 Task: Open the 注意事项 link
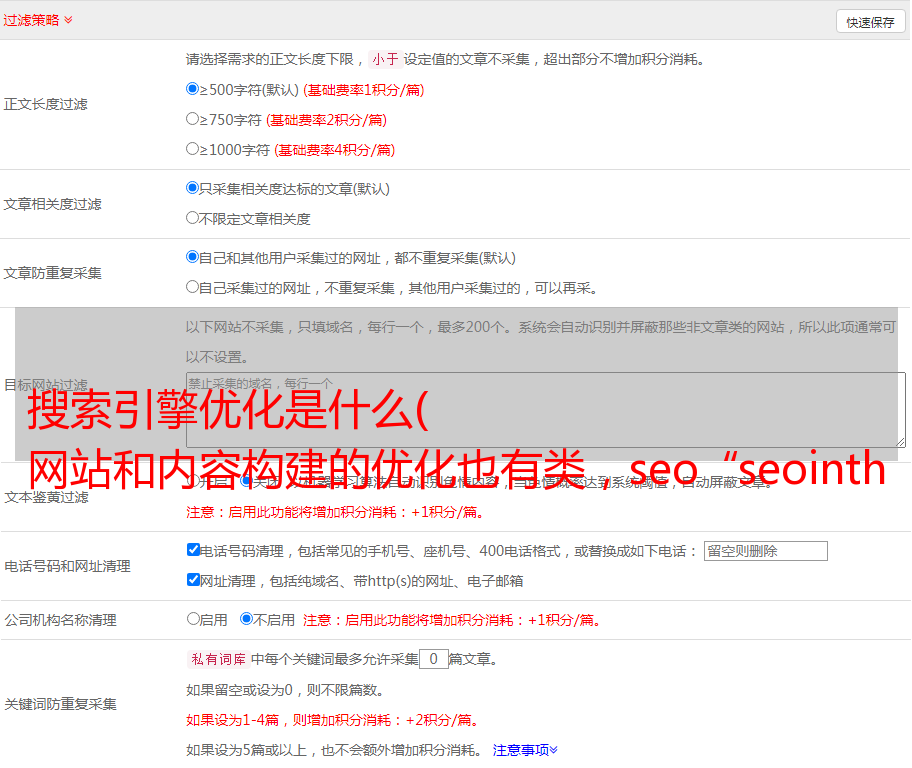pos(525,750)
